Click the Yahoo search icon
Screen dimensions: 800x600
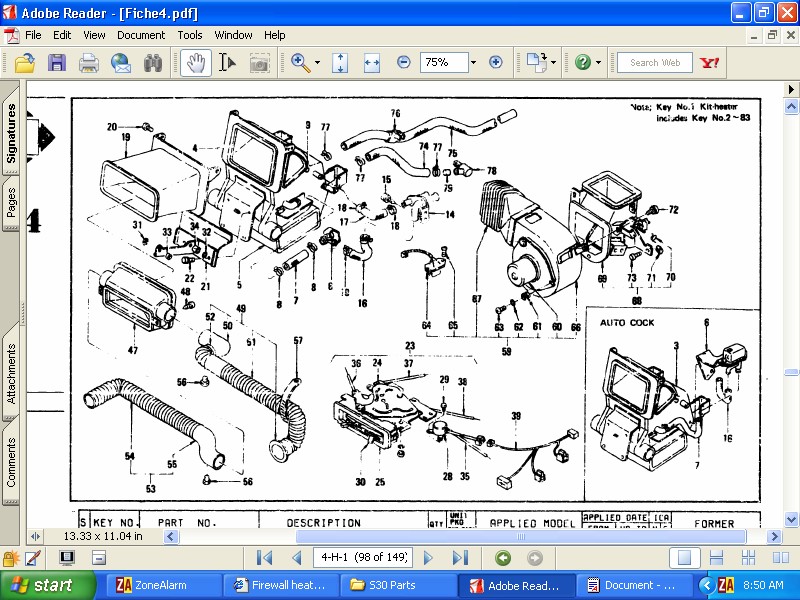coord(709,63)
